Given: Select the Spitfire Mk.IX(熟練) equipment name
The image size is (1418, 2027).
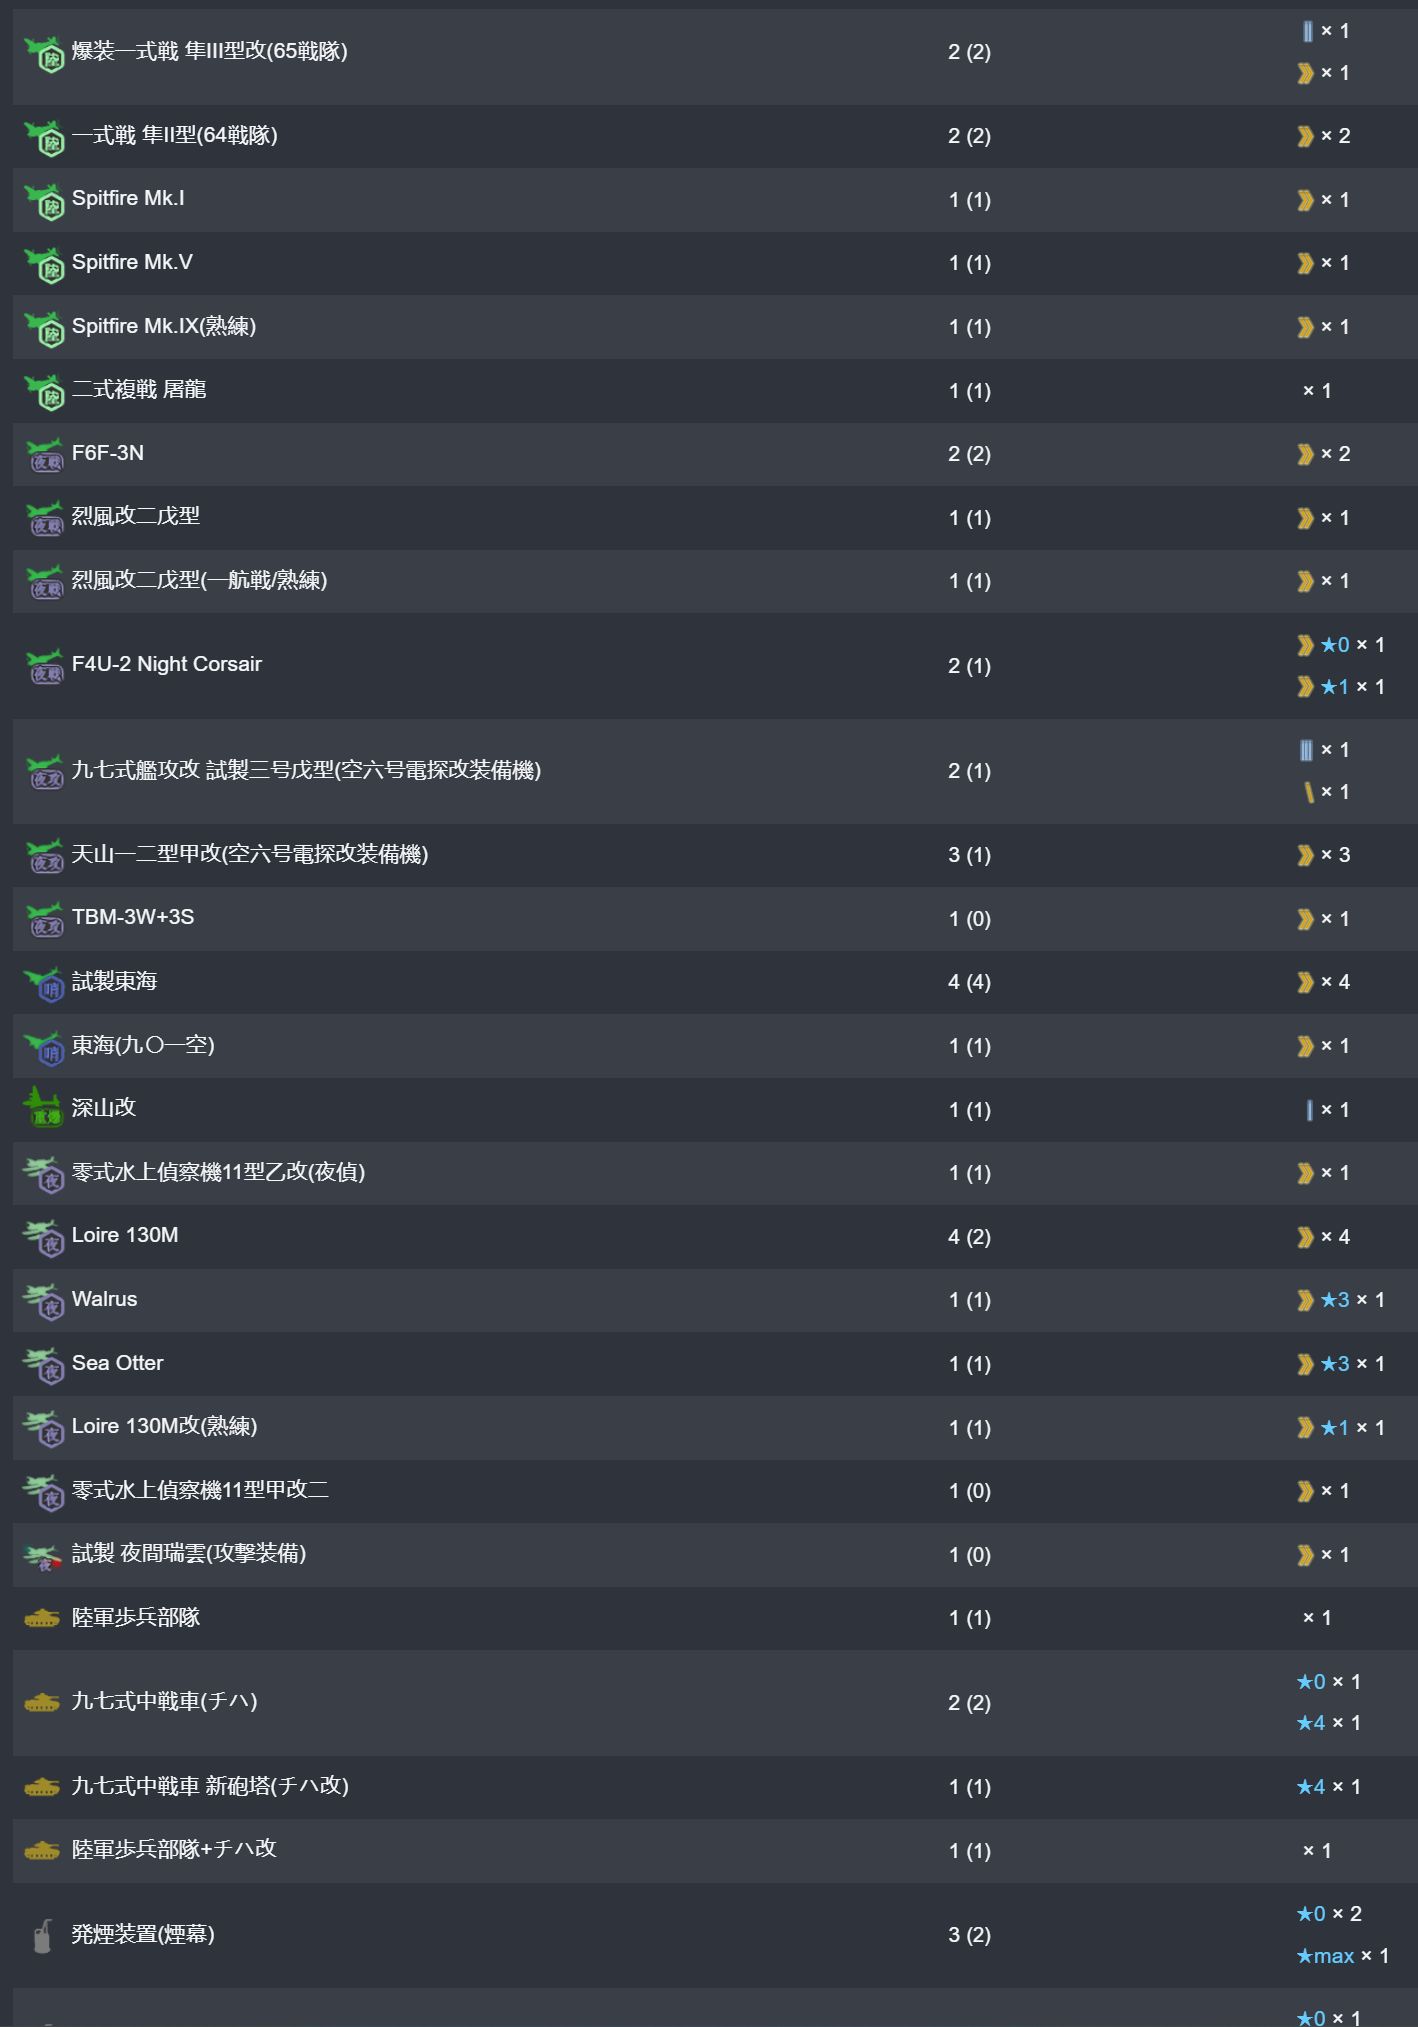Looking at the screenshot, I should [x=164, y=326].
